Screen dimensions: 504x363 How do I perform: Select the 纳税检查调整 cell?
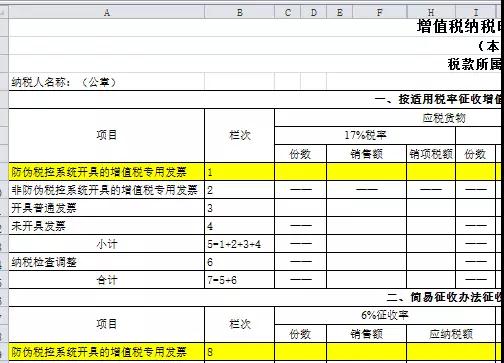(x=106, y=262)
